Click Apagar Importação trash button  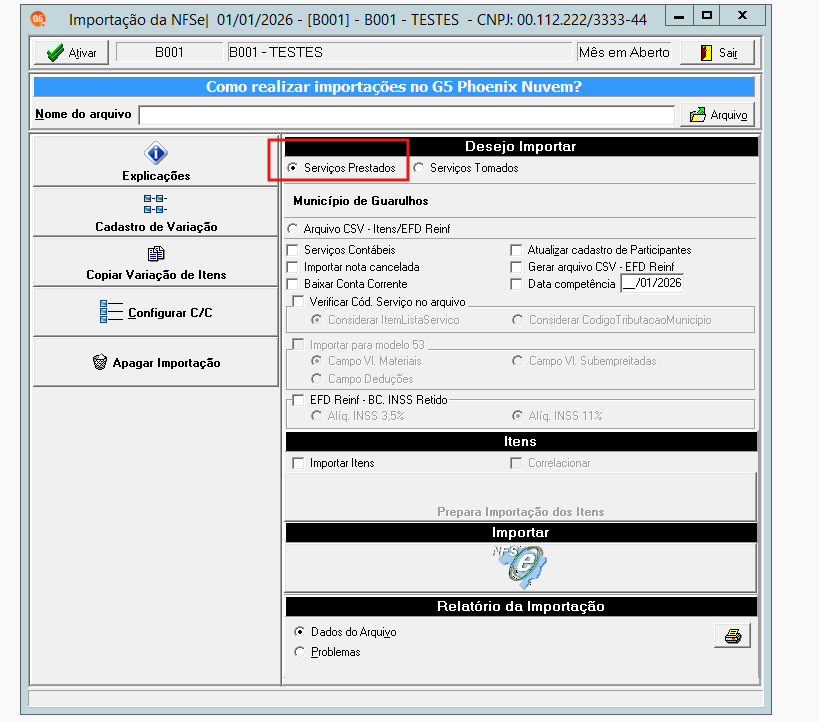pos(156,362)
